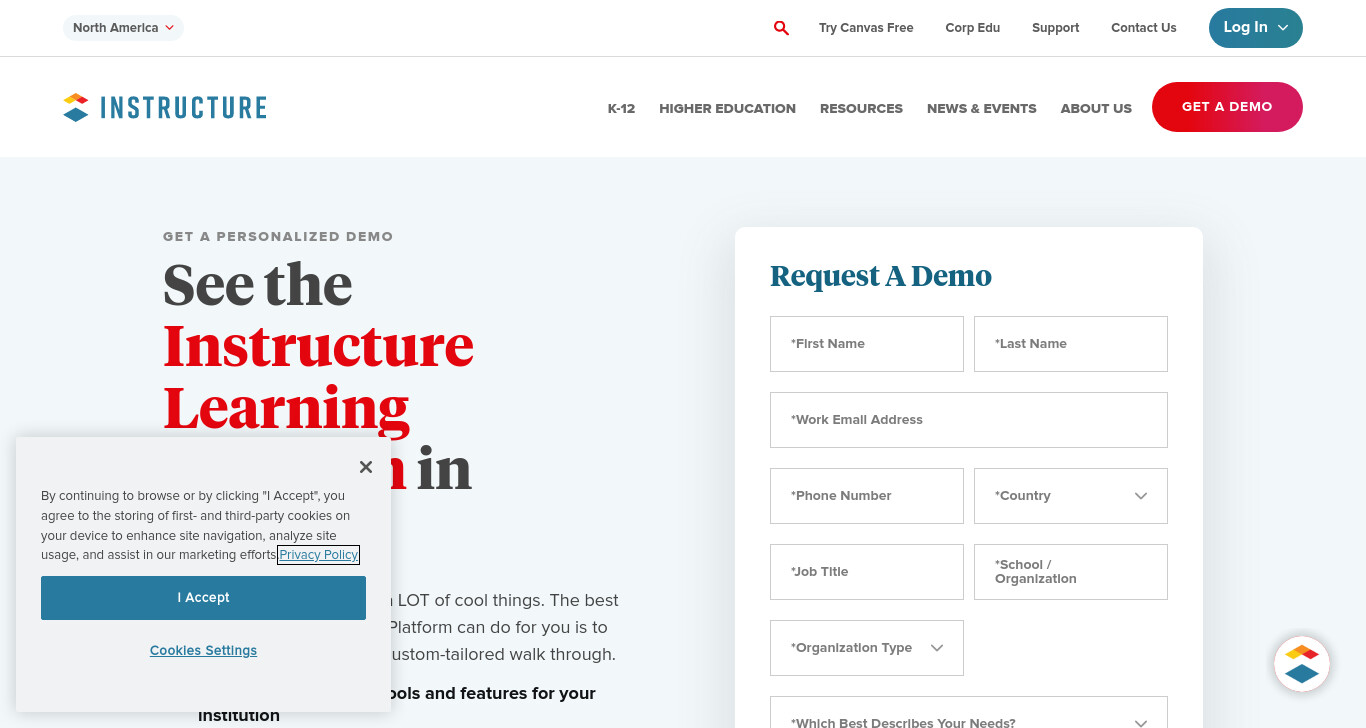Click the red search magnifier icon
1366x728 pixels.
[781, 28]
